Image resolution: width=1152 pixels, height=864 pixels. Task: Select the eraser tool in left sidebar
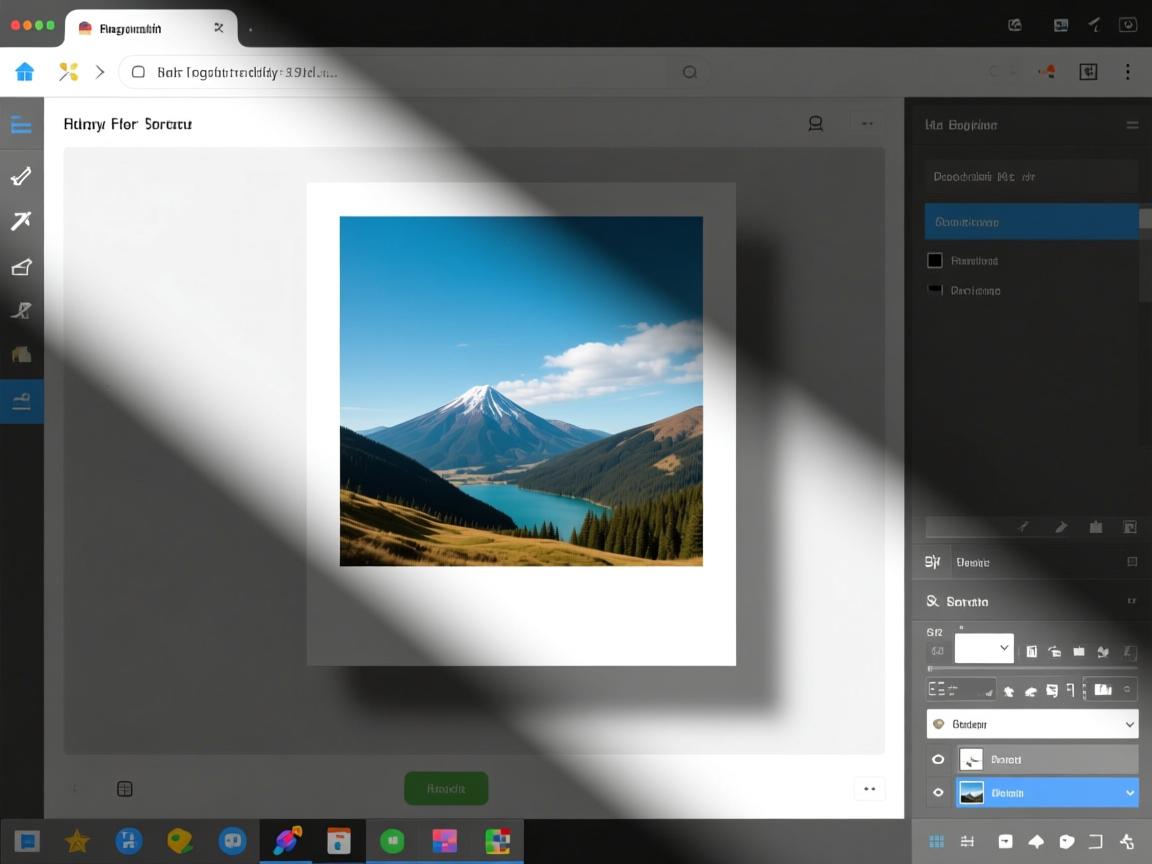21,267
